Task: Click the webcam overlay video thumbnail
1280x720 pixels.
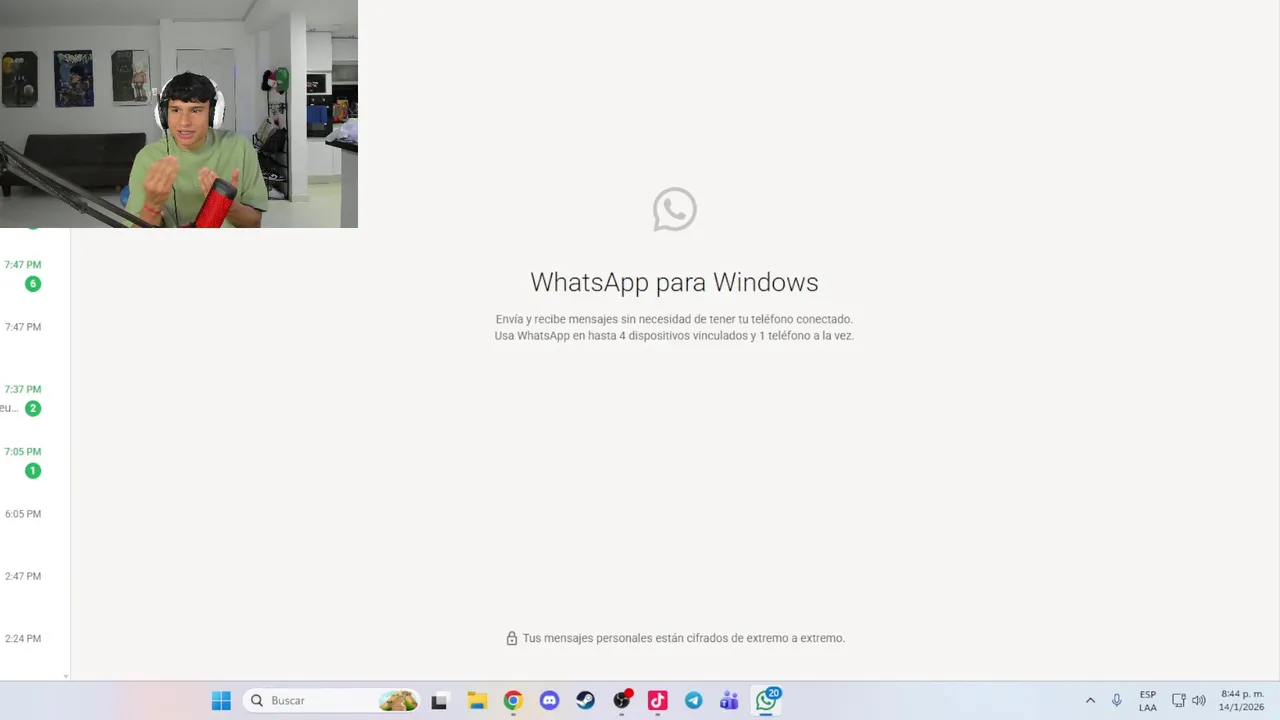Action: (x=179, y=114)
